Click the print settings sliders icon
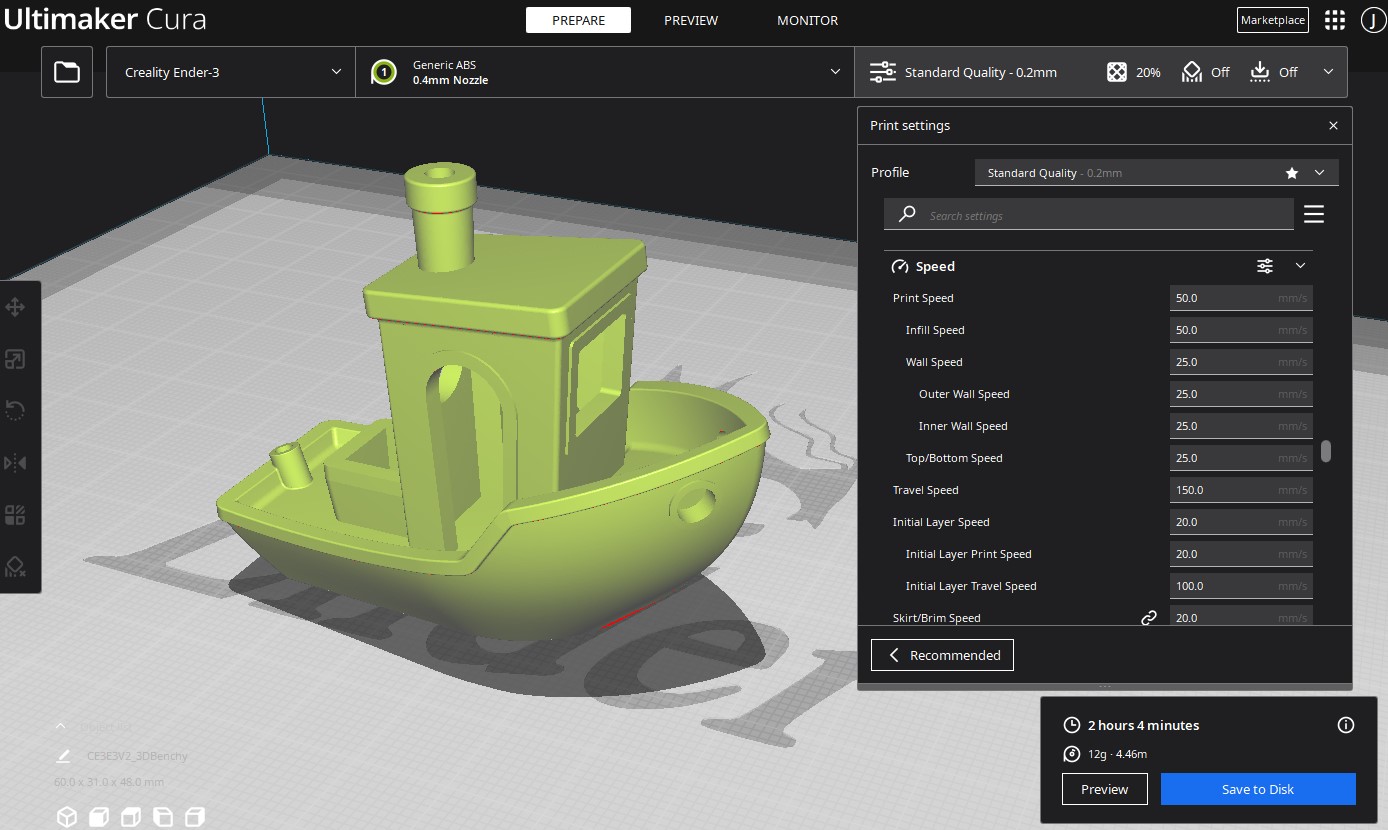Viewport: 1388px width, 830px height. 883,72
